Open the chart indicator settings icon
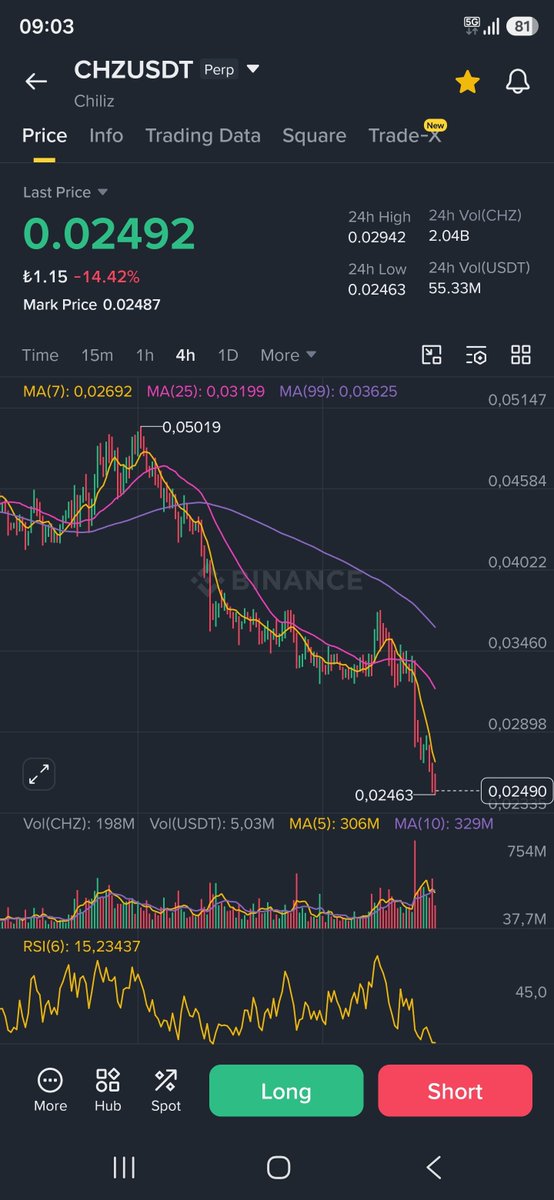This screenshot has height=1200, width=554. 476,355
